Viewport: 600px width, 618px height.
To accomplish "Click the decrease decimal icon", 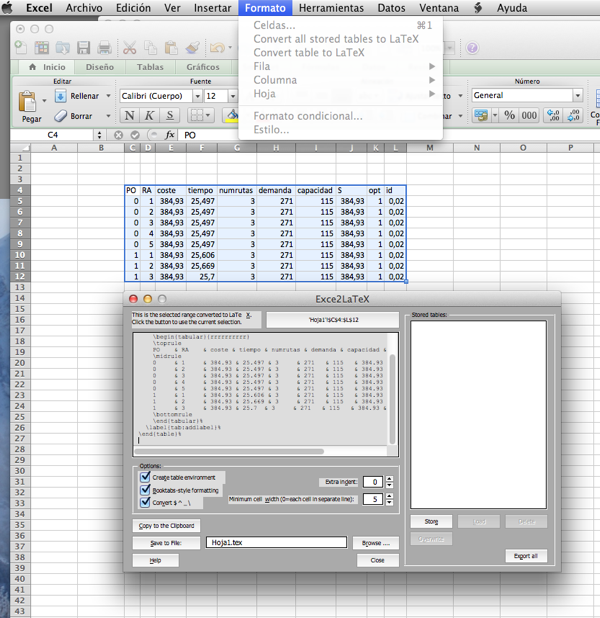I will (573, 115).
